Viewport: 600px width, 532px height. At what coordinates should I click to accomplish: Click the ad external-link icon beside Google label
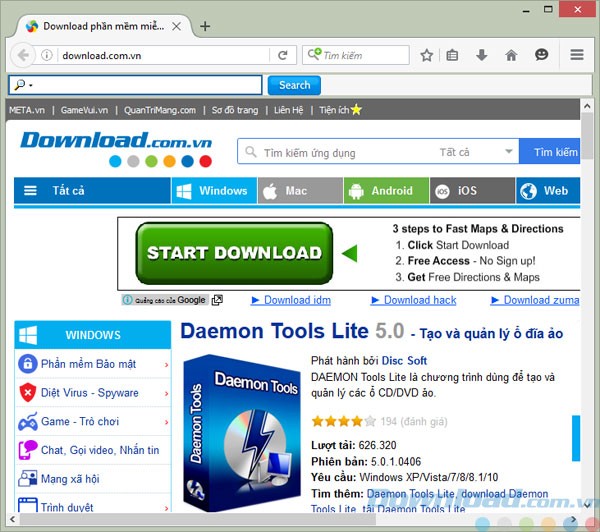click(x=217, y=300)
